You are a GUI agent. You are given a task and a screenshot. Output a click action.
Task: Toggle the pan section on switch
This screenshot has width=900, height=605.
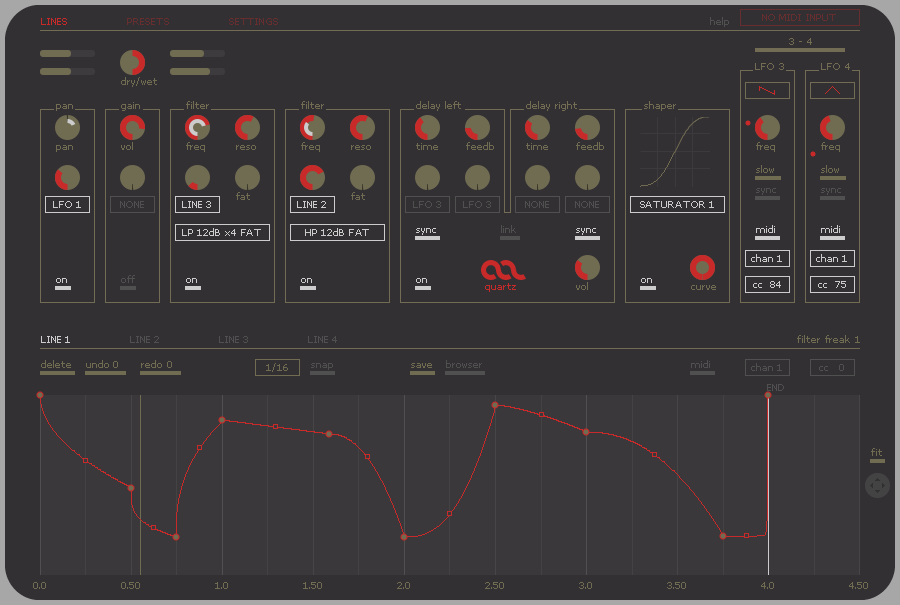pyautogui.click(x=62, y=284)
